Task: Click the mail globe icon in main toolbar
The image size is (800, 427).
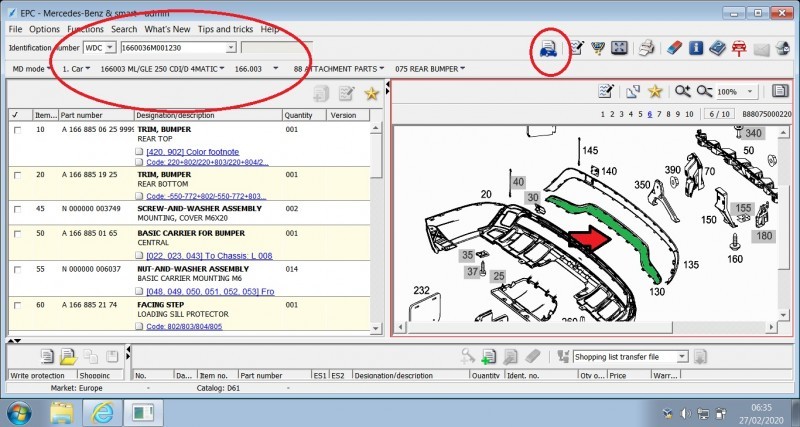Action: [783, 48]
